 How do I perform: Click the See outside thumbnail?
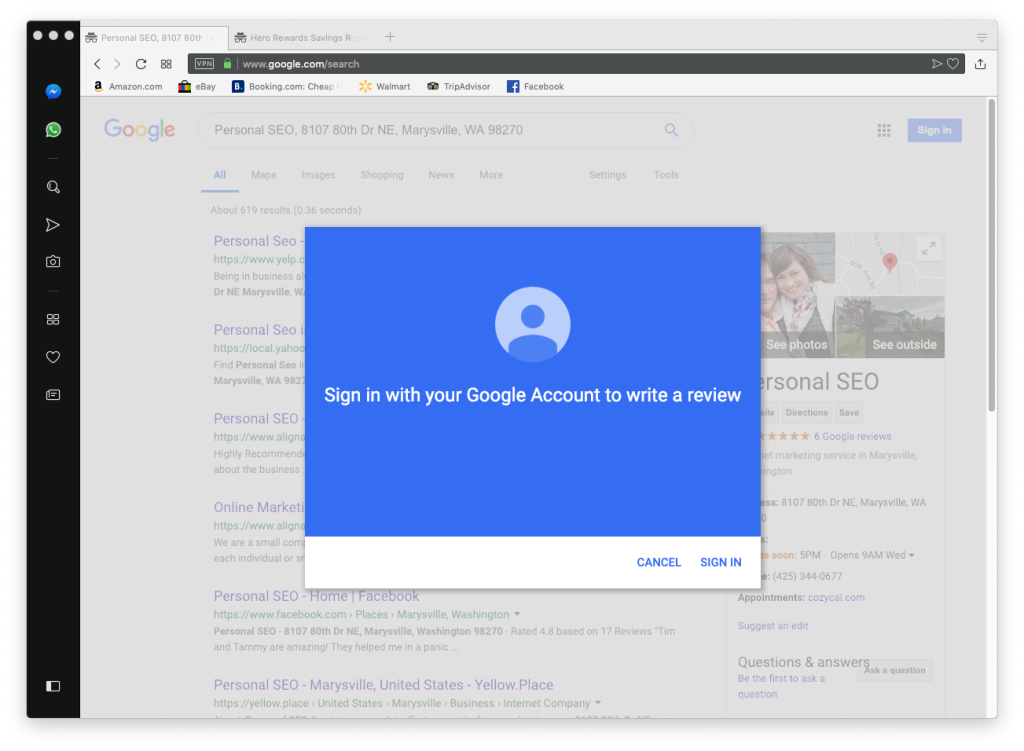[891, 327]
